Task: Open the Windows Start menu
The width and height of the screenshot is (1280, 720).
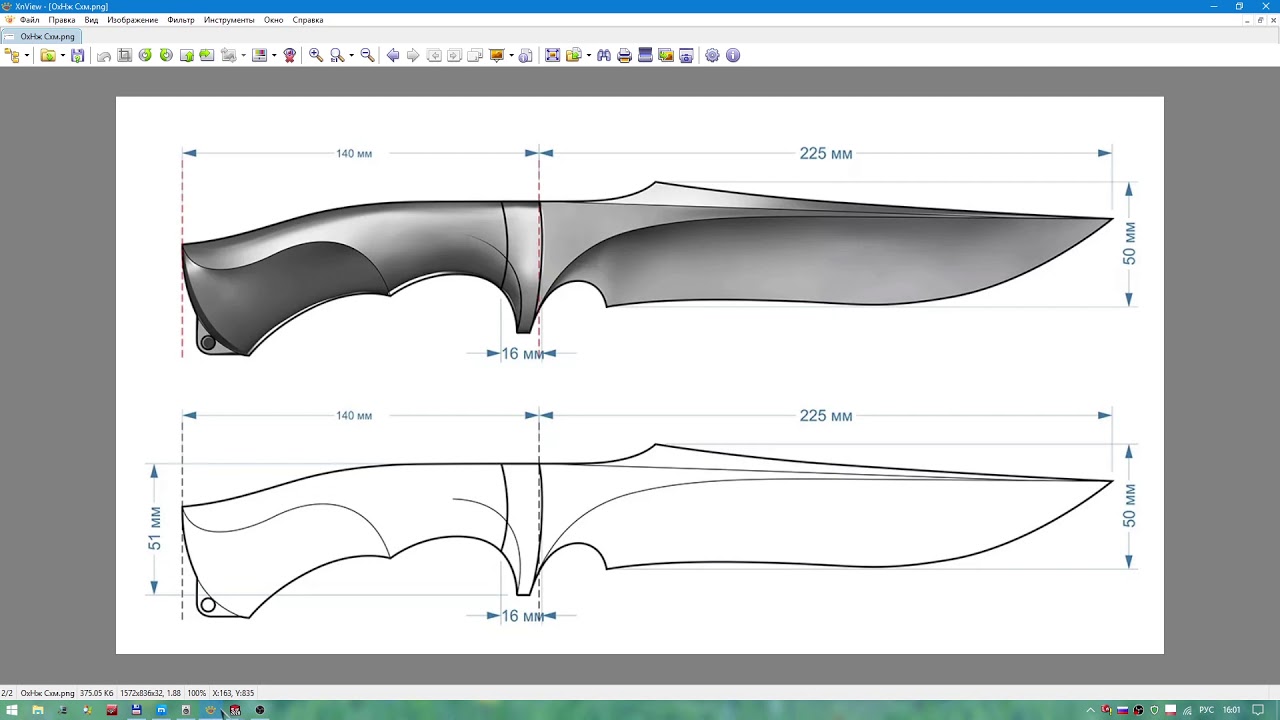Action: click(12, 710)
